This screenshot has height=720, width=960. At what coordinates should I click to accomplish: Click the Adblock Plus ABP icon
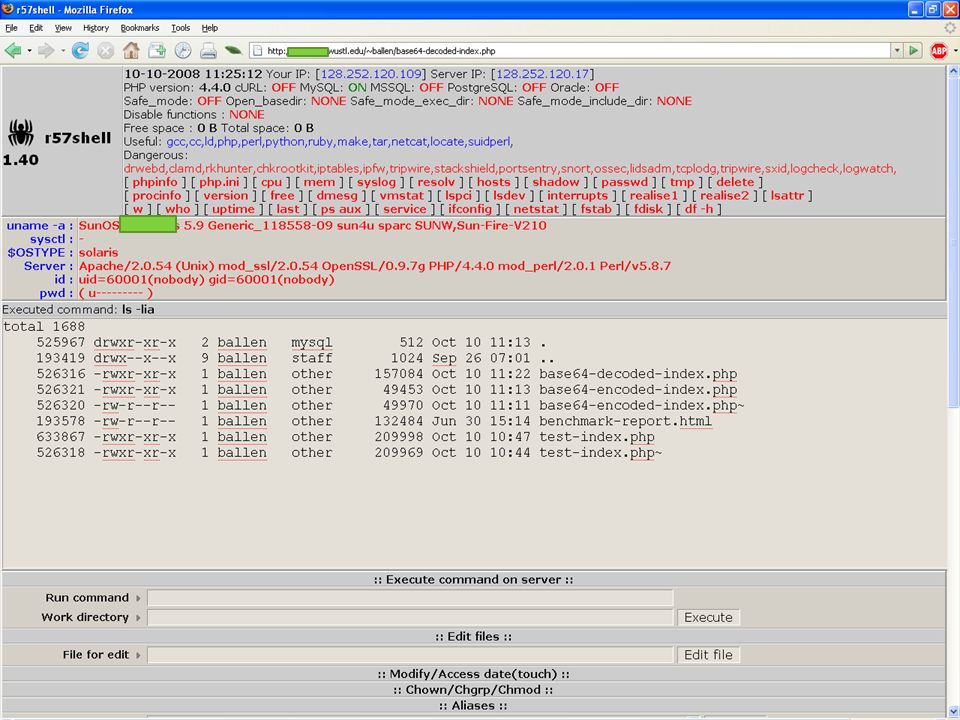(x=939, y=51)
